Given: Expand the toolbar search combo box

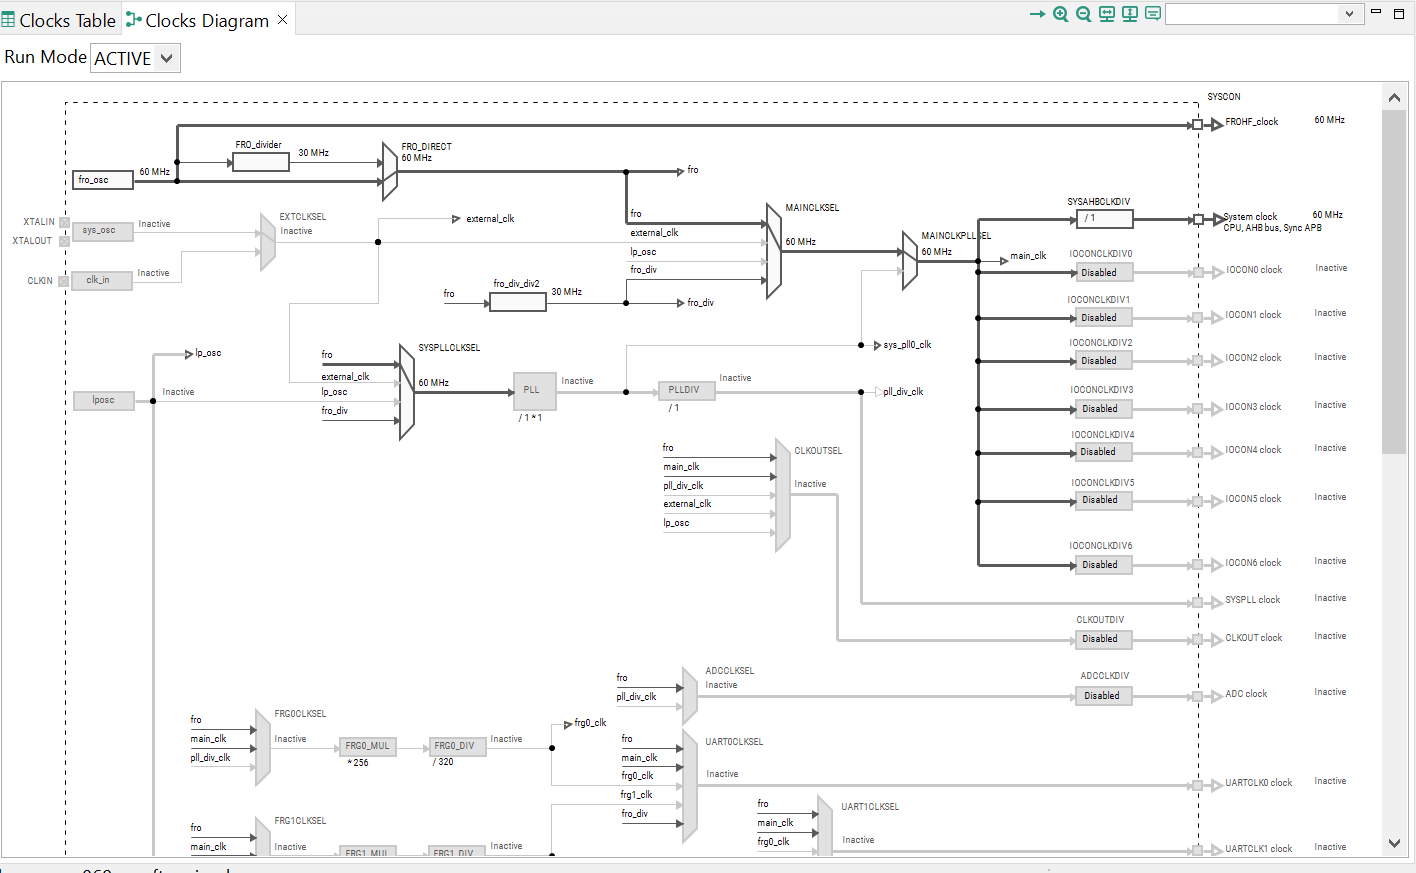Looking at the screenshot, I should (1349, 14).
